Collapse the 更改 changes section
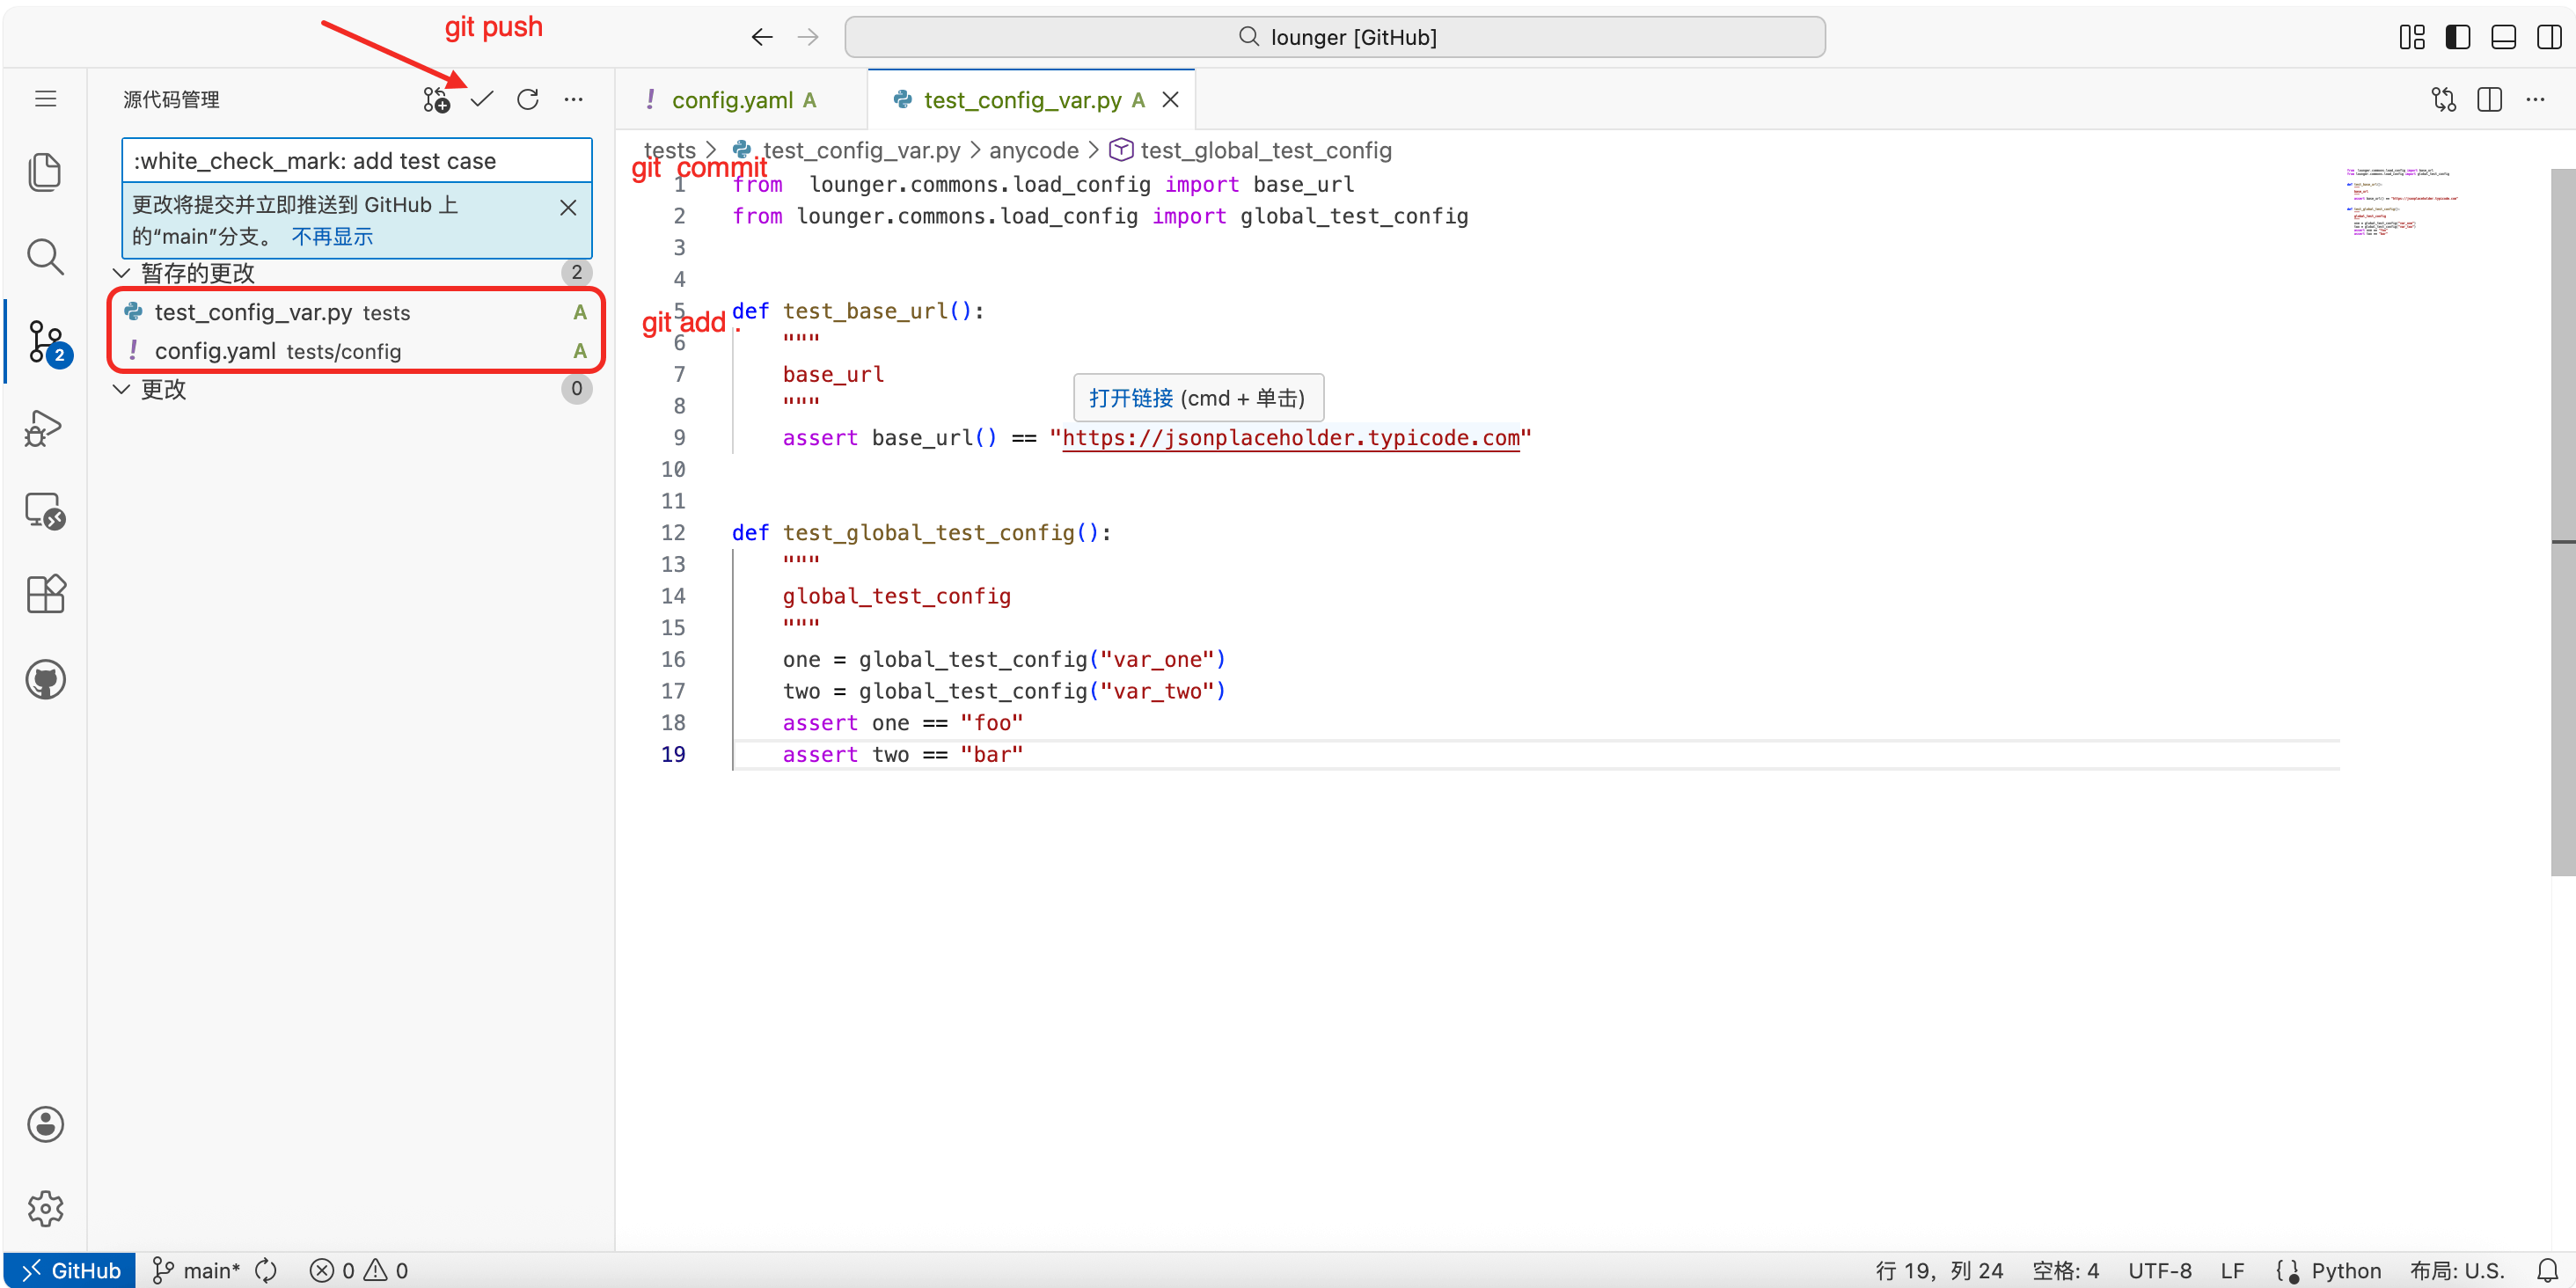This screenshot has height=1288, width=2576. 122,389
